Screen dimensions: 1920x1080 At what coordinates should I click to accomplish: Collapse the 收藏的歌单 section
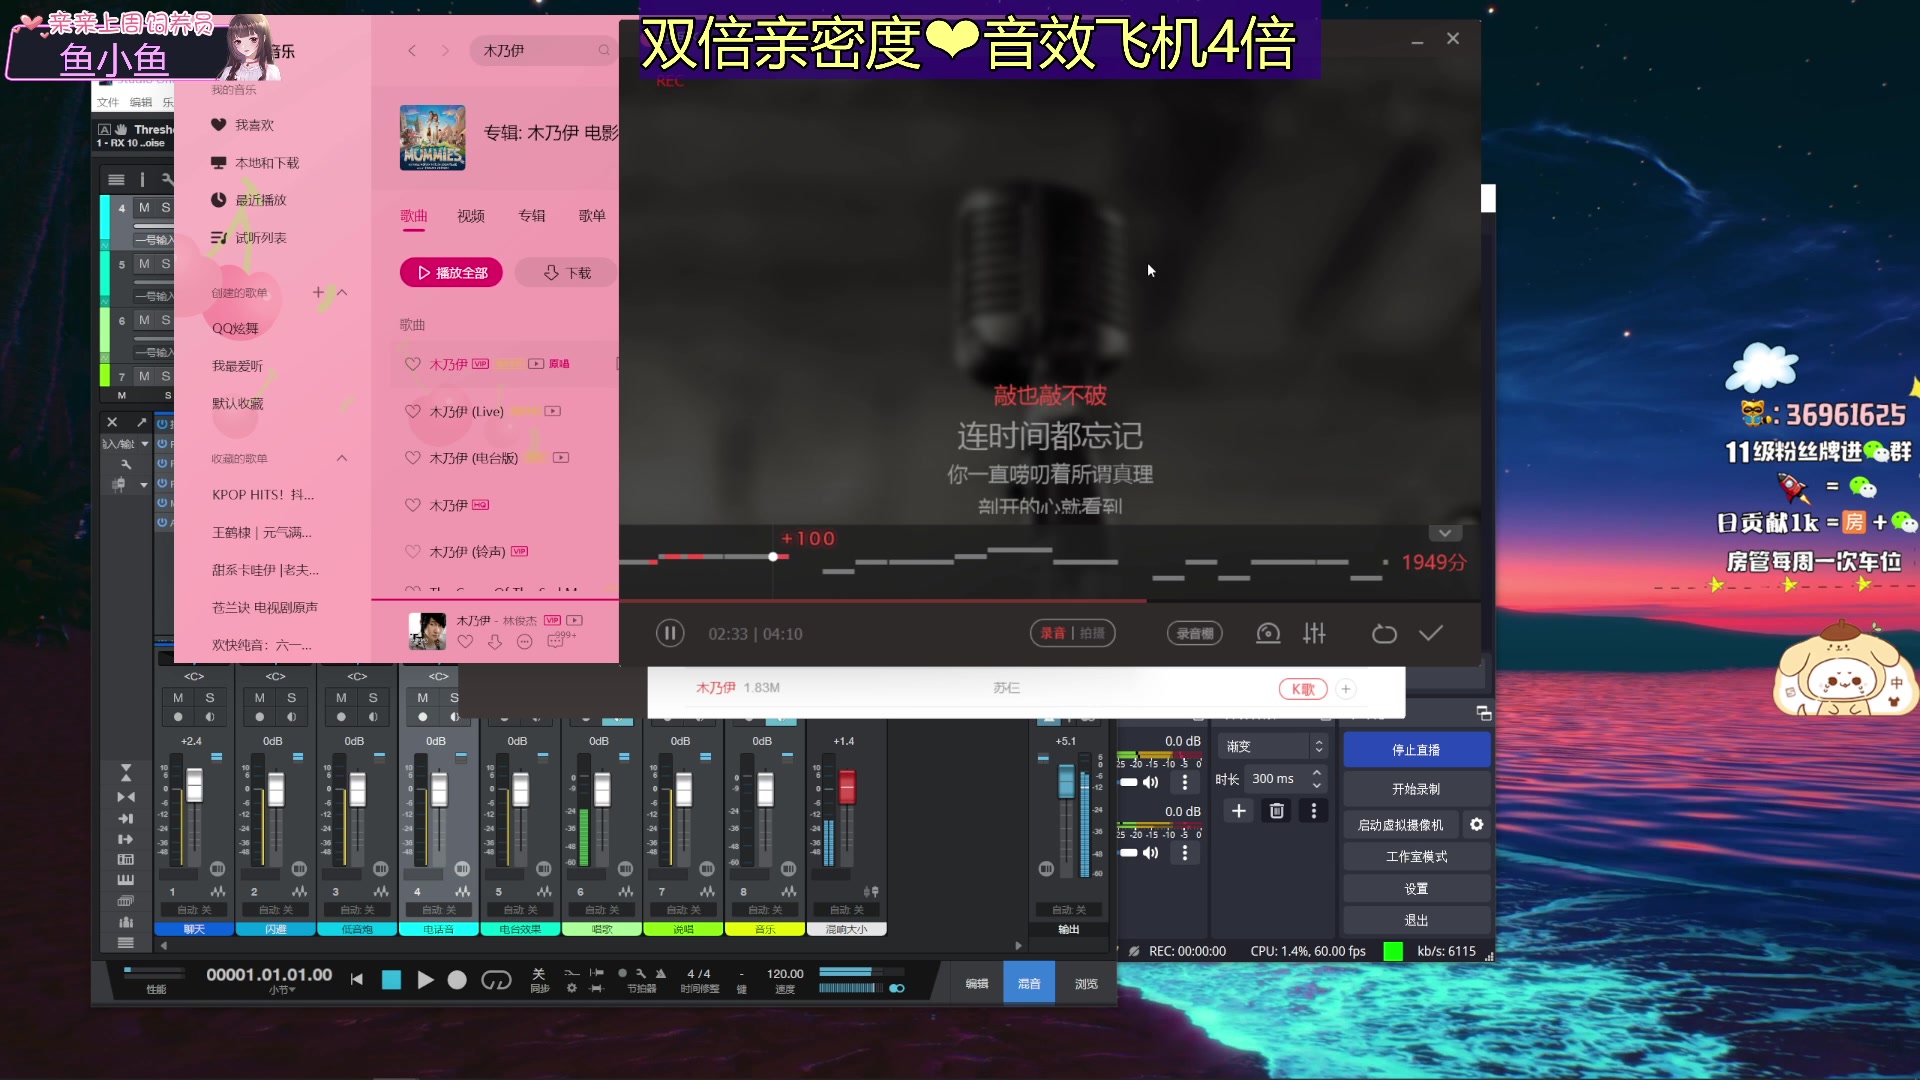pos(342,458)
